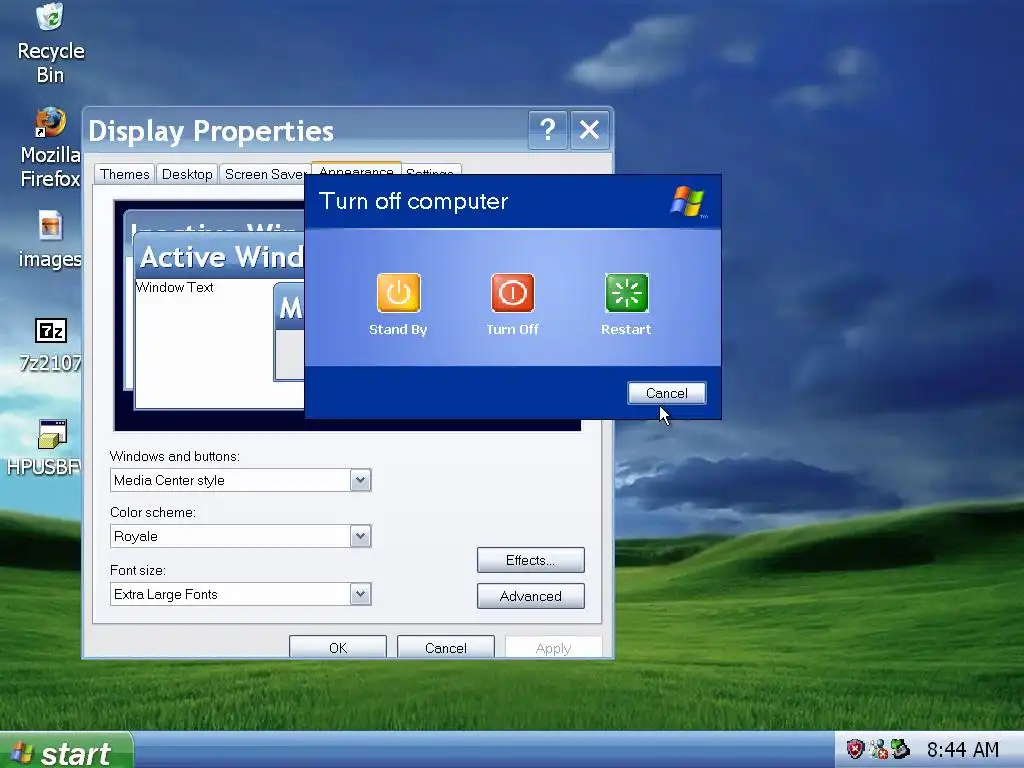Expand the Color scheme dropdown
The image size is (1024, 768).
click(360, 536)
